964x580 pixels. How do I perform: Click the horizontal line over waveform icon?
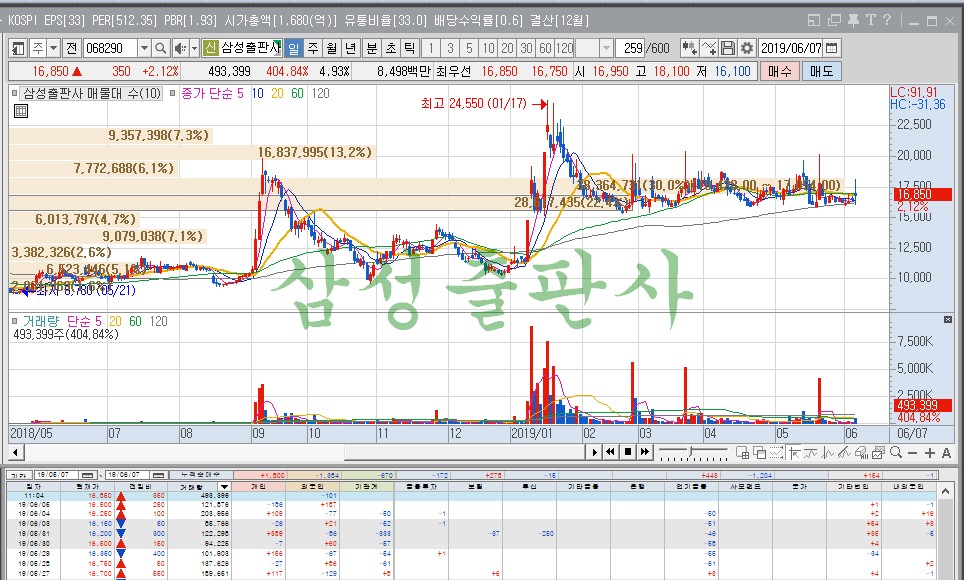[x=810, y=453]
